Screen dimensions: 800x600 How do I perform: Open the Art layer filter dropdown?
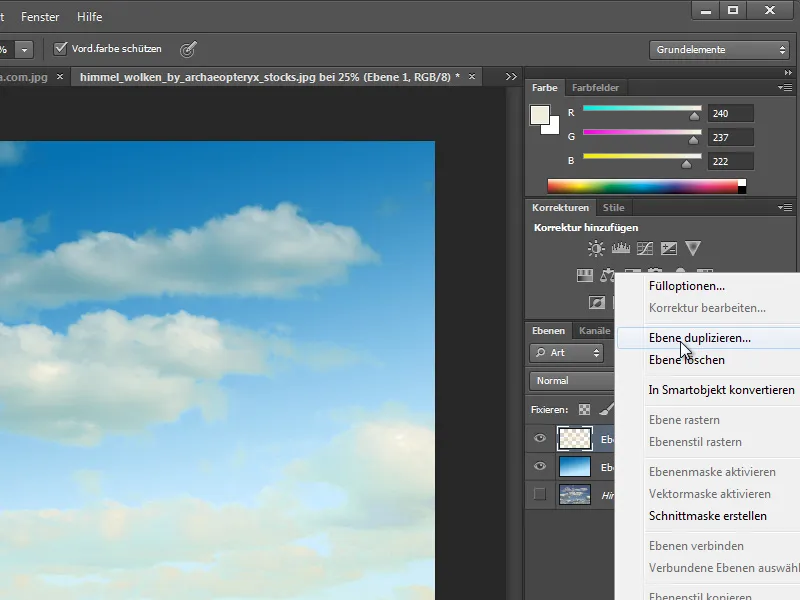(566, 353)
